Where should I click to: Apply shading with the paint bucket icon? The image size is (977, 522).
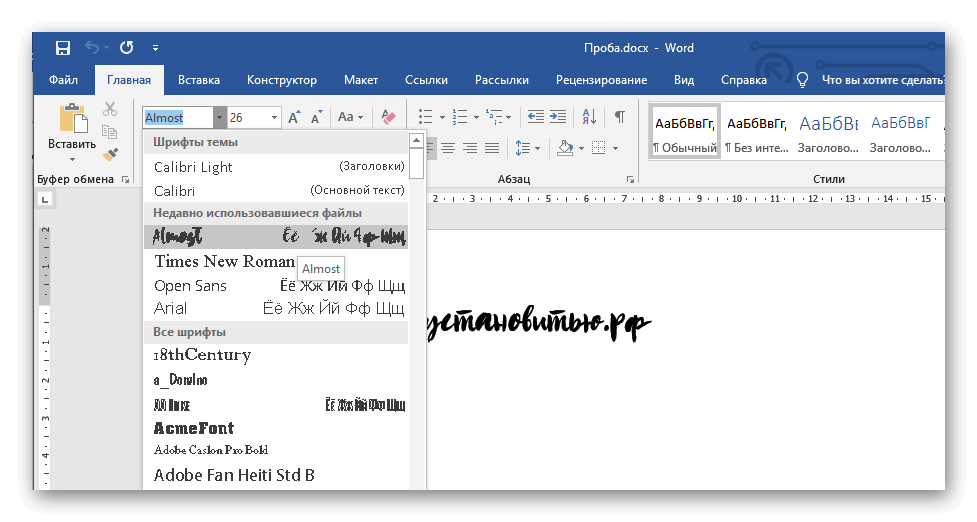pyautogui.click(x=565, y=148)
